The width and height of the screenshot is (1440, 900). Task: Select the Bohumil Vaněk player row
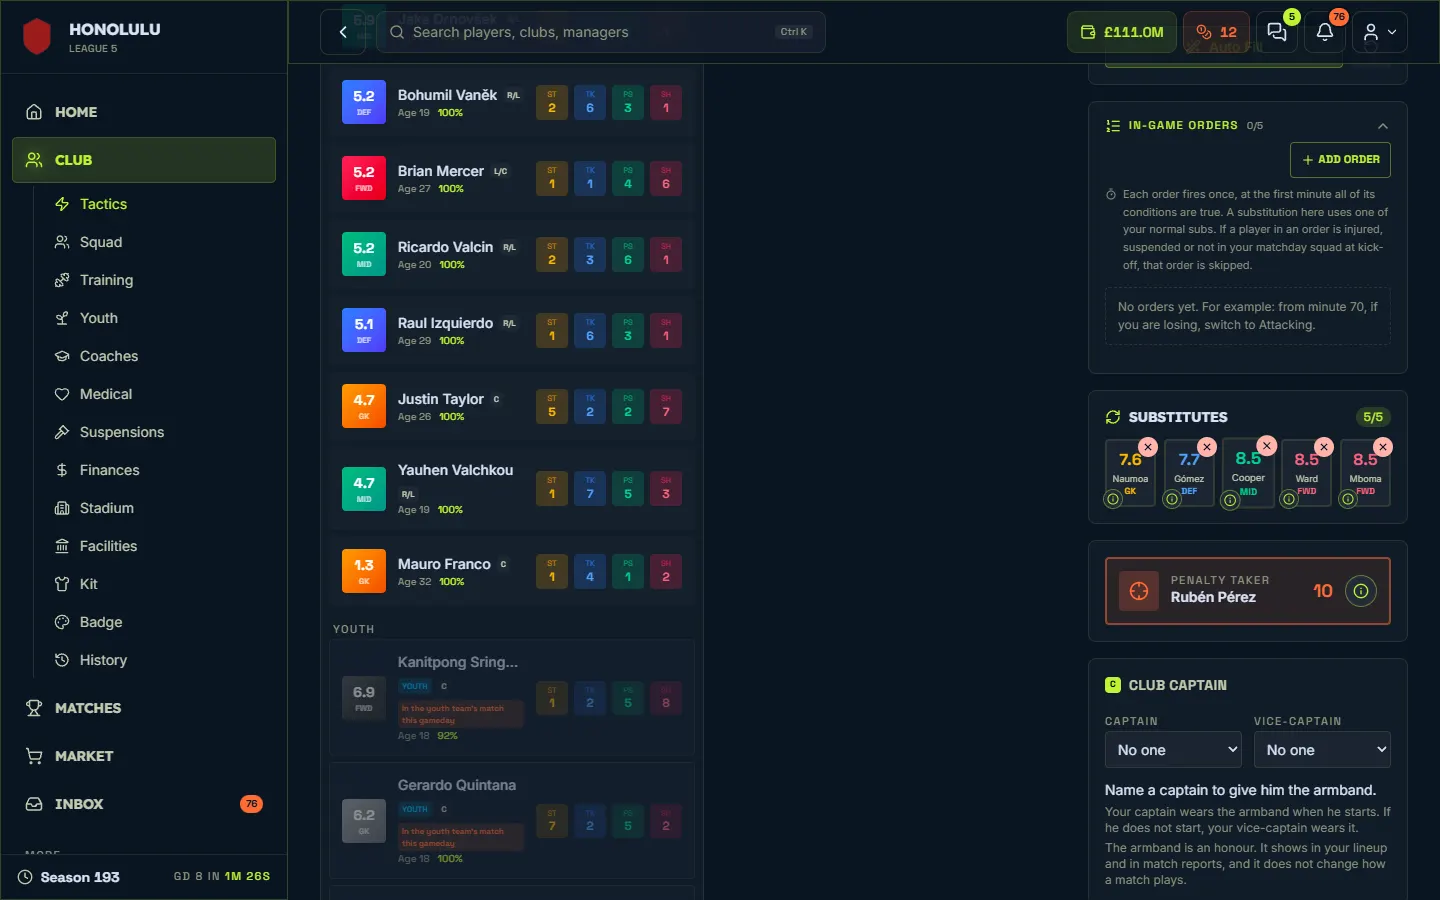tap(512, 102)
